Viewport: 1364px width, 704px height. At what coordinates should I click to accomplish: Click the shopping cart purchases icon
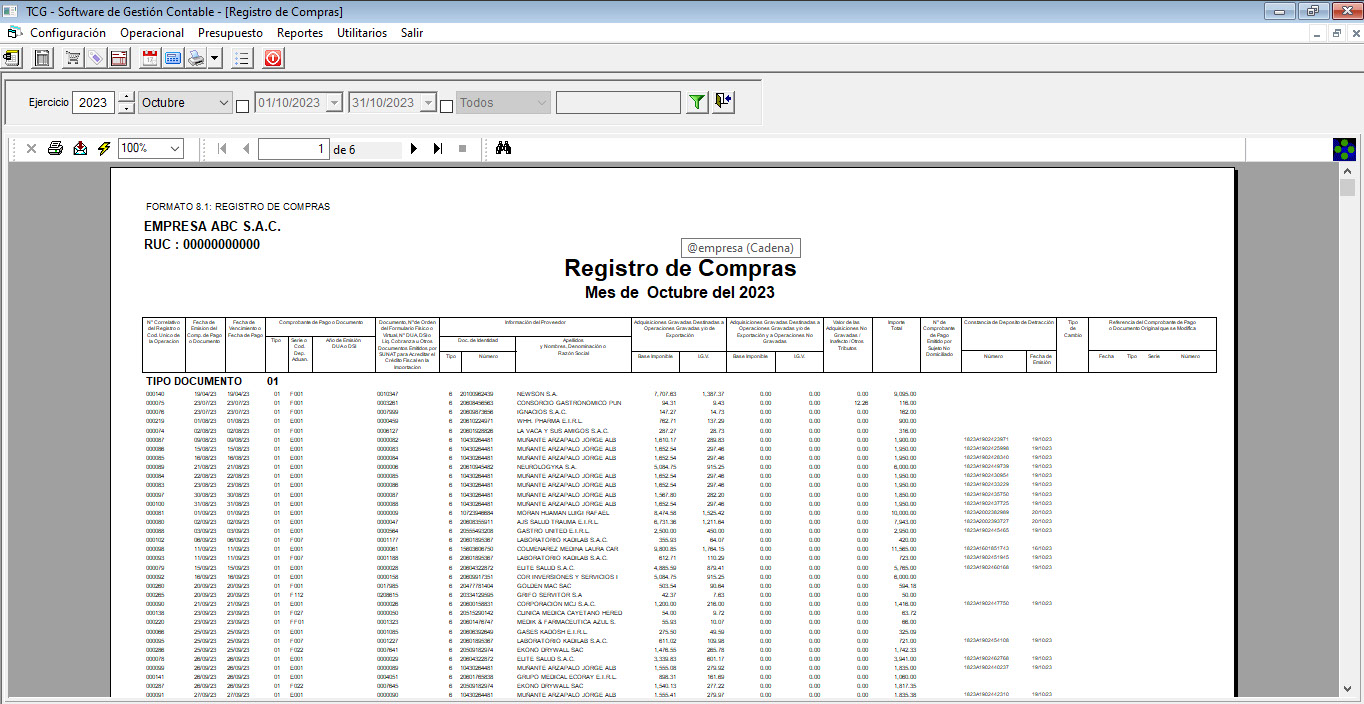click(73, 58)
